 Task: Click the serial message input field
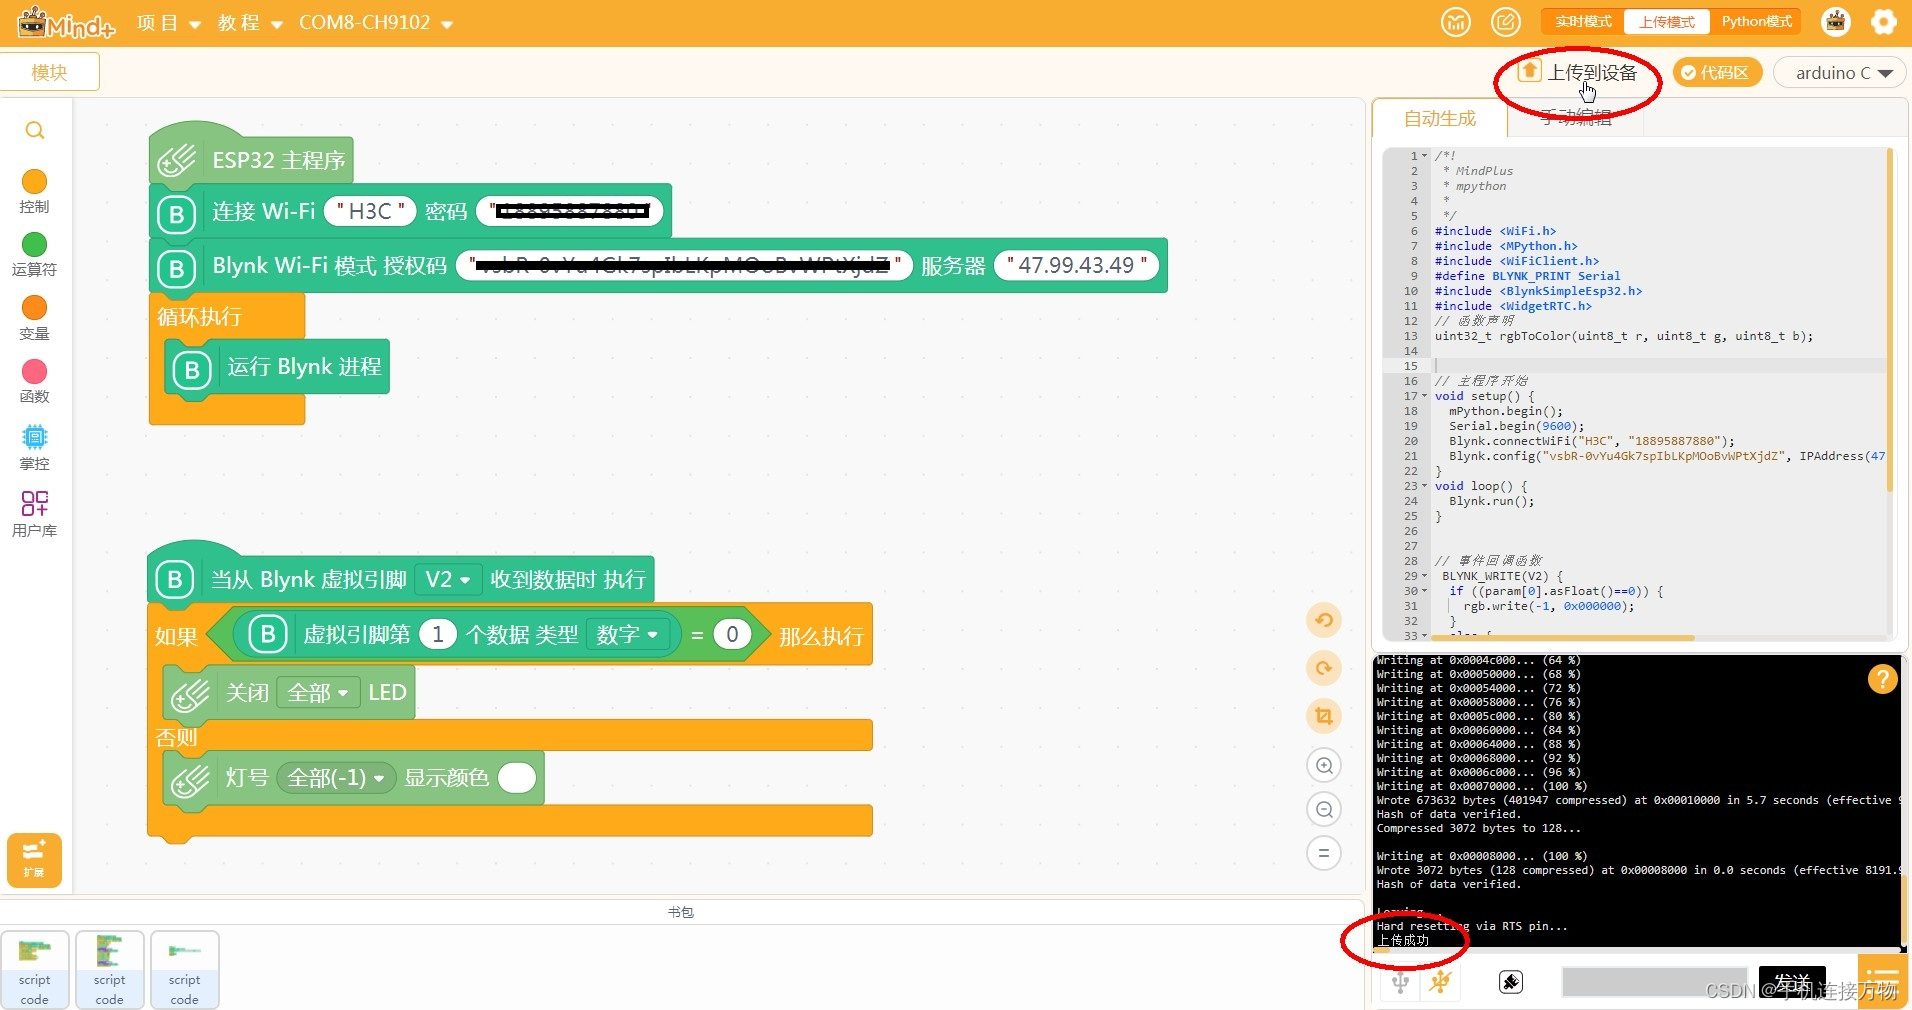(1655, 982)
